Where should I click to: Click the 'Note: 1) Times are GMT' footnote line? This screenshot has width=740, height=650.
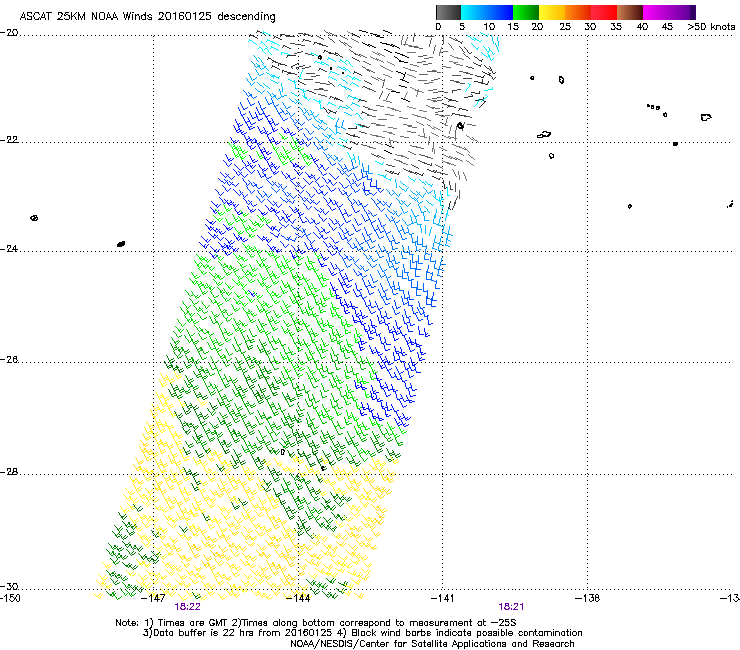(316, 623)
